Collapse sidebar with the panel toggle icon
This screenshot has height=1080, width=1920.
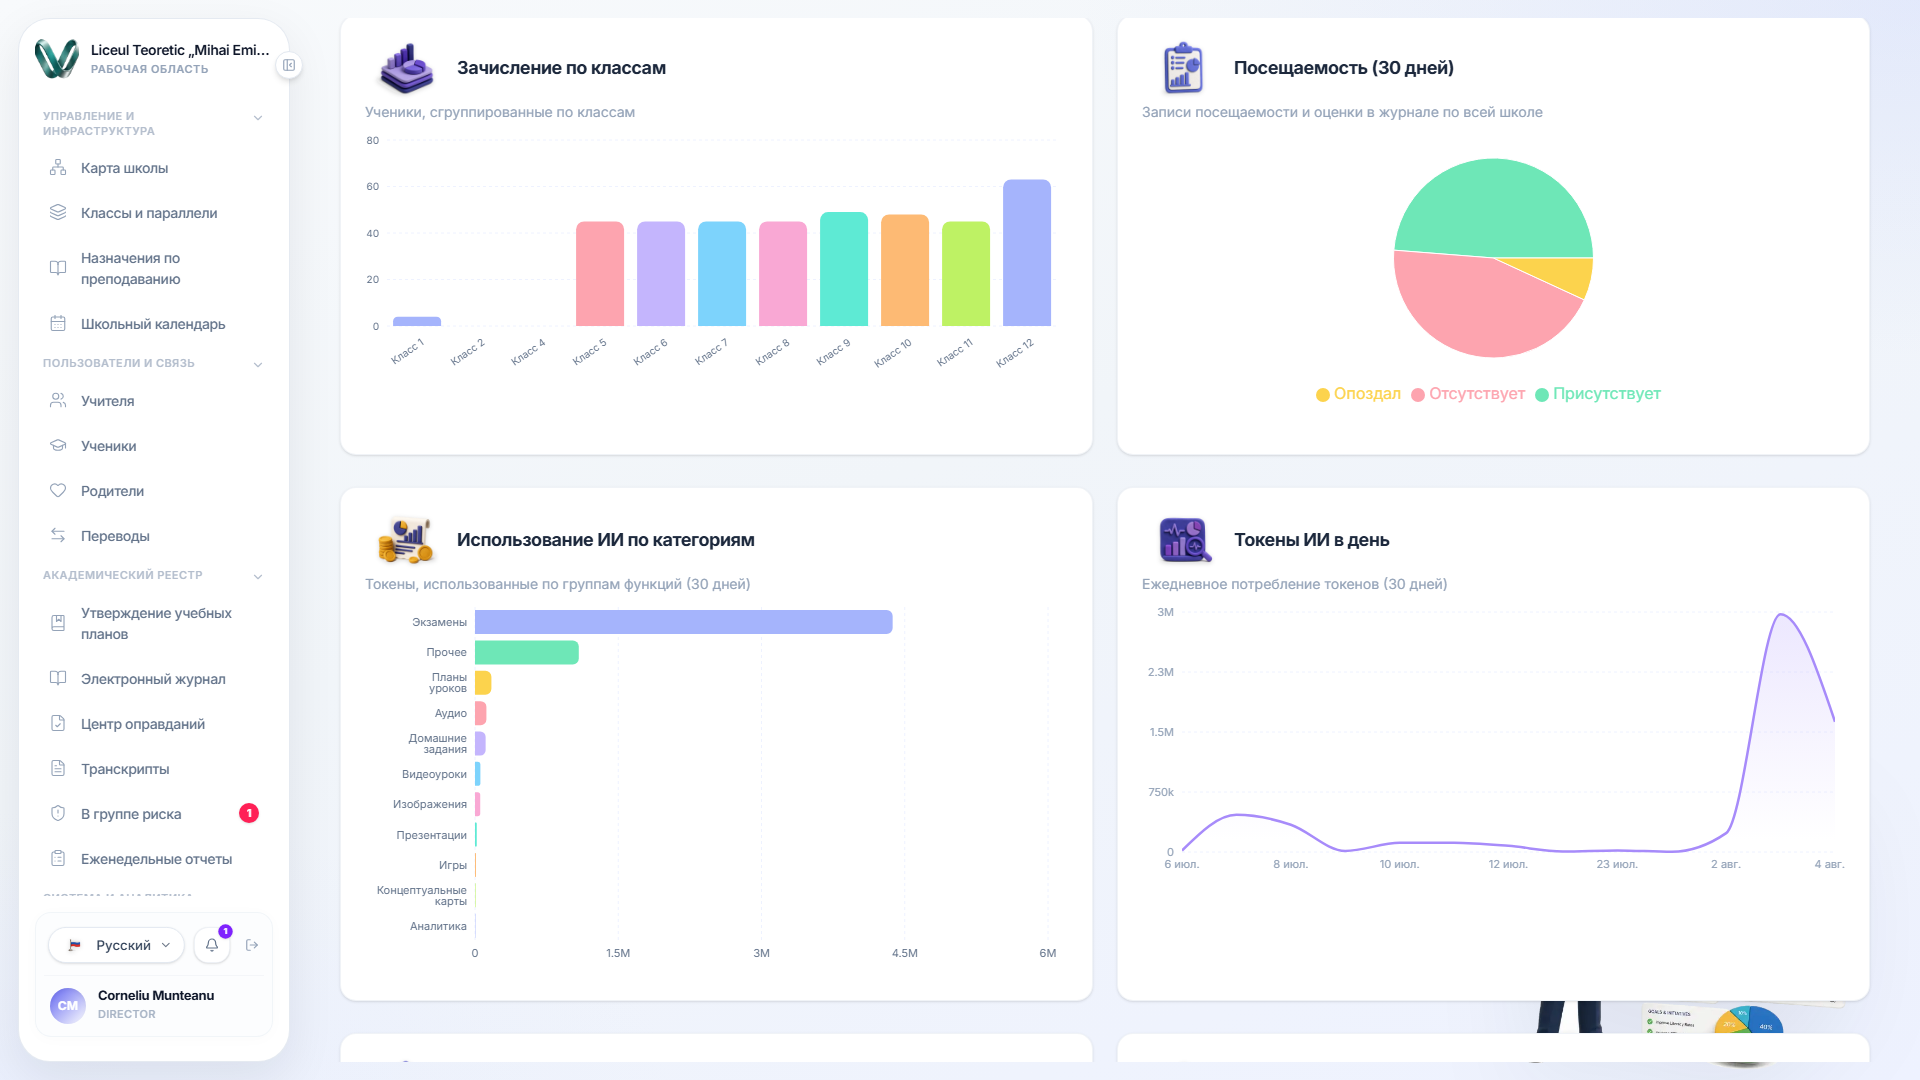point(289,65)
